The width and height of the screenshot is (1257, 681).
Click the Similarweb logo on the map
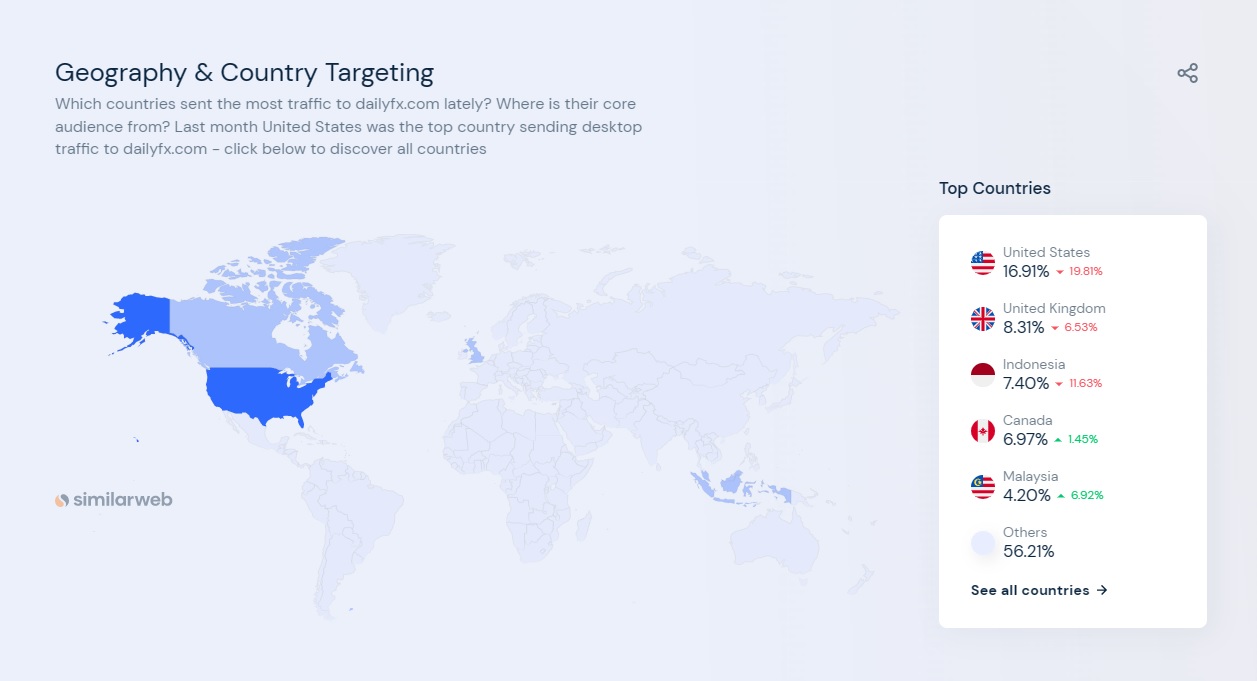tap(113, 500)
